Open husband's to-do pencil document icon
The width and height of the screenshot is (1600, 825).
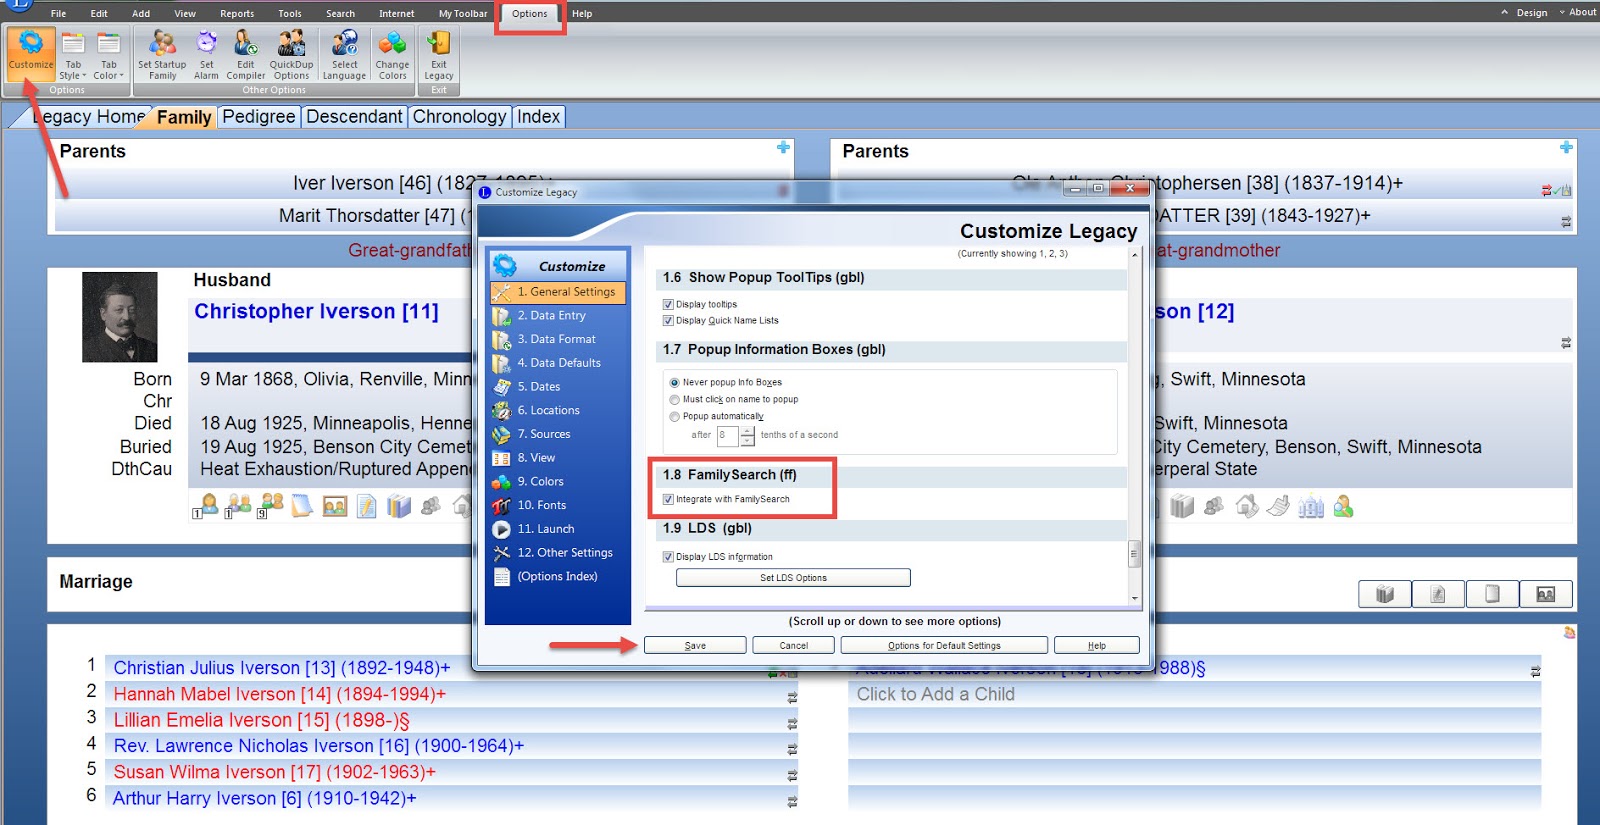pyautogui.click(x=367, y=507)
